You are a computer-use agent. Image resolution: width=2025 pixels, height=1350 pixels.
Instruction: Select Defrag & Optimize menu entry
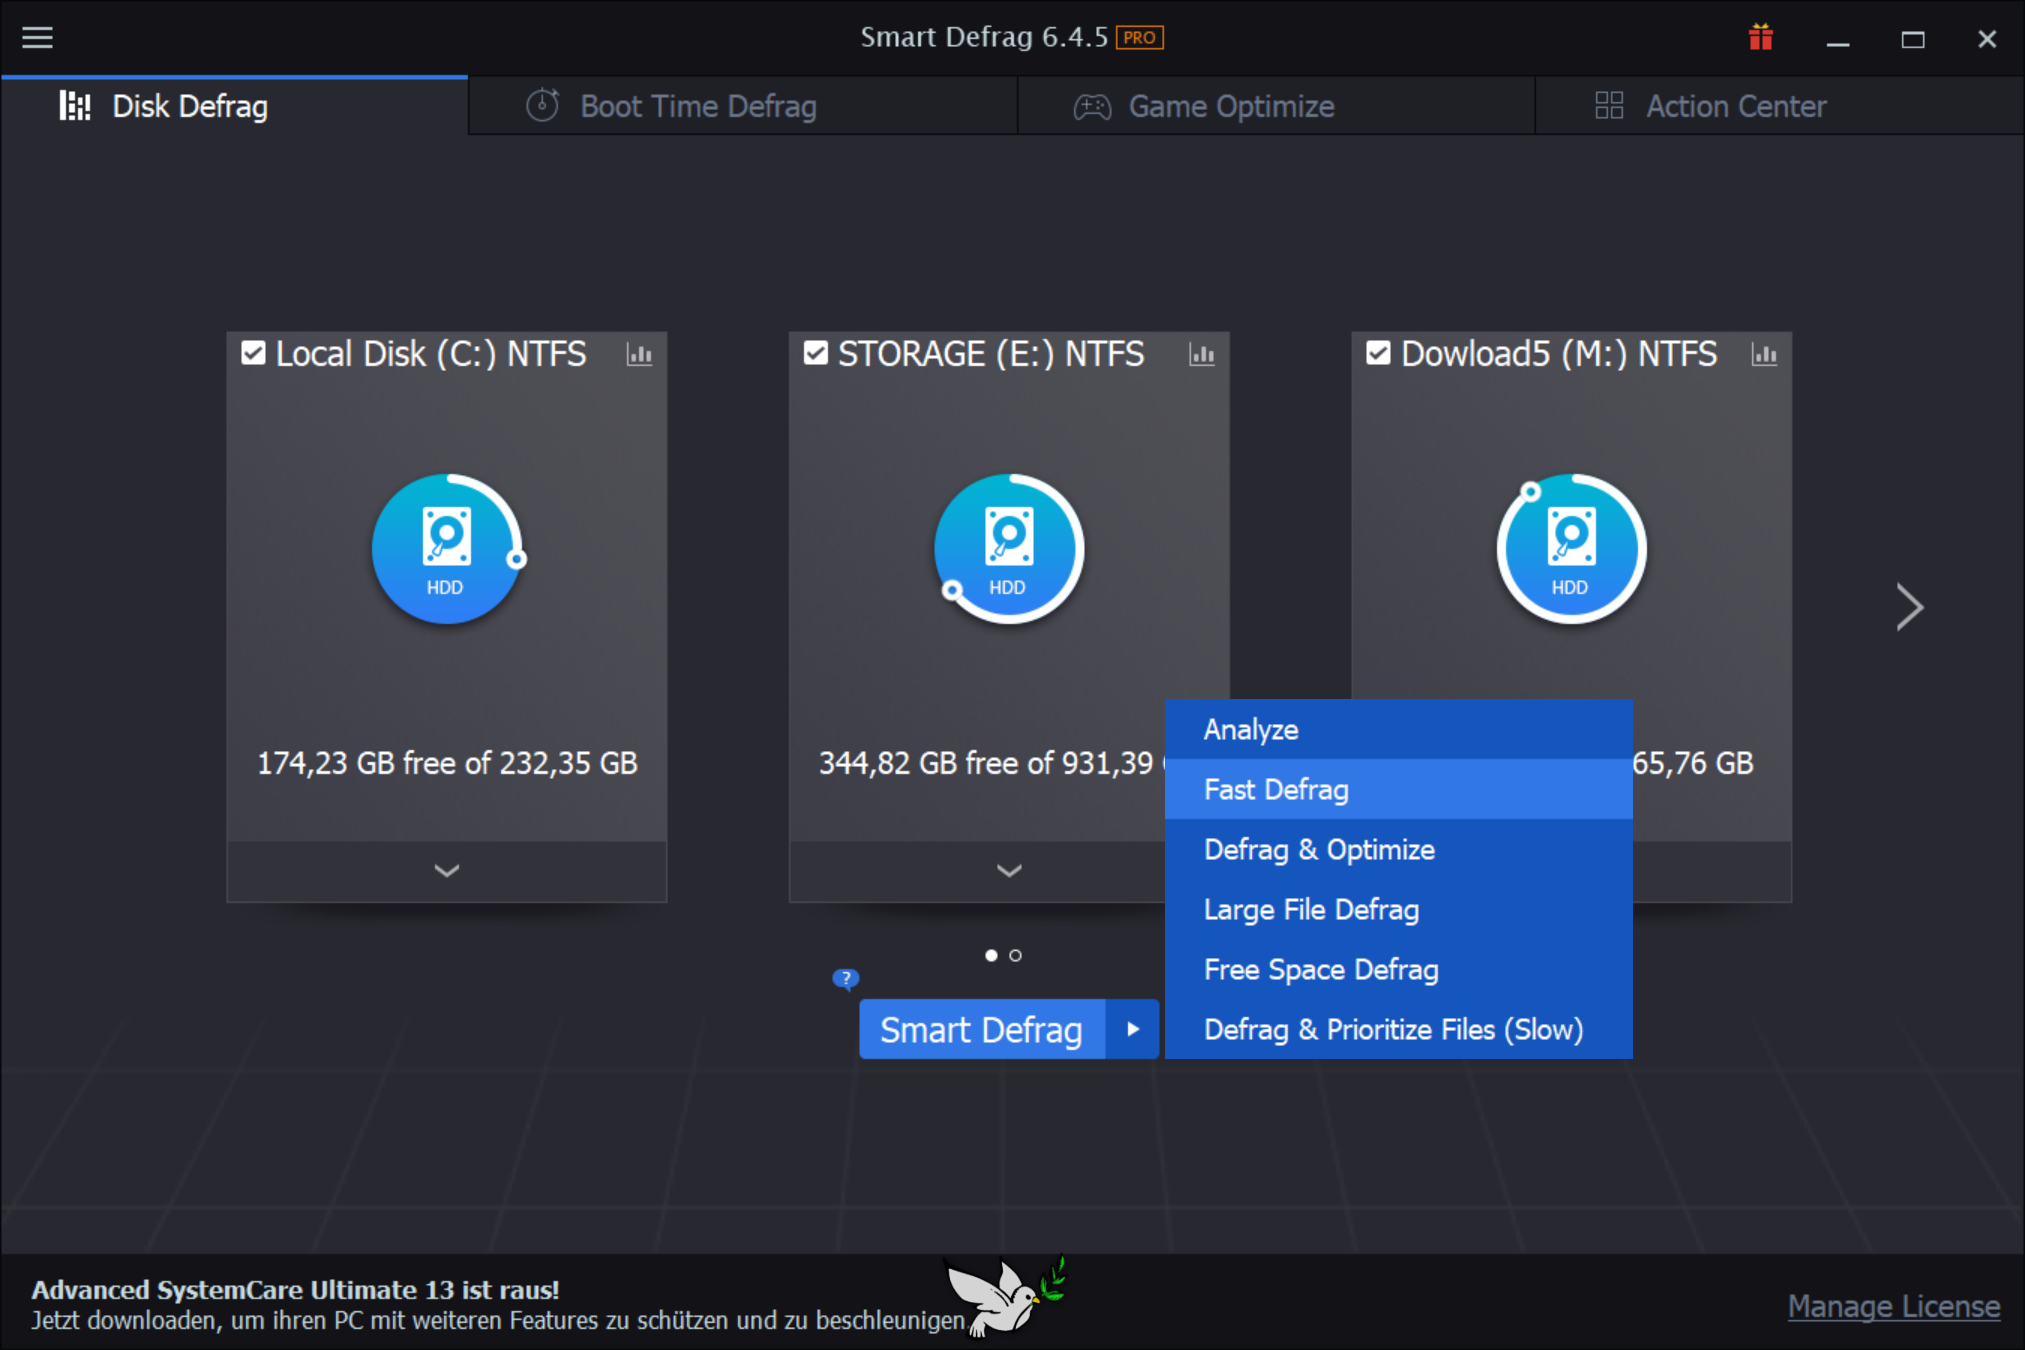click(1398, 850)
